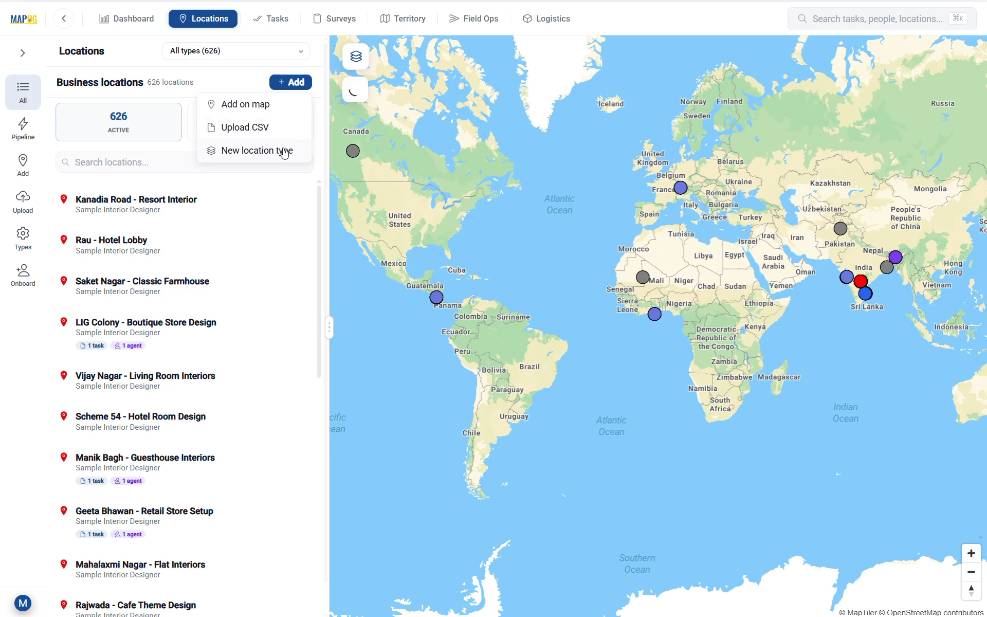Open the All types (626) dropdown
987x617 pixels.
(x=236, y=51)
